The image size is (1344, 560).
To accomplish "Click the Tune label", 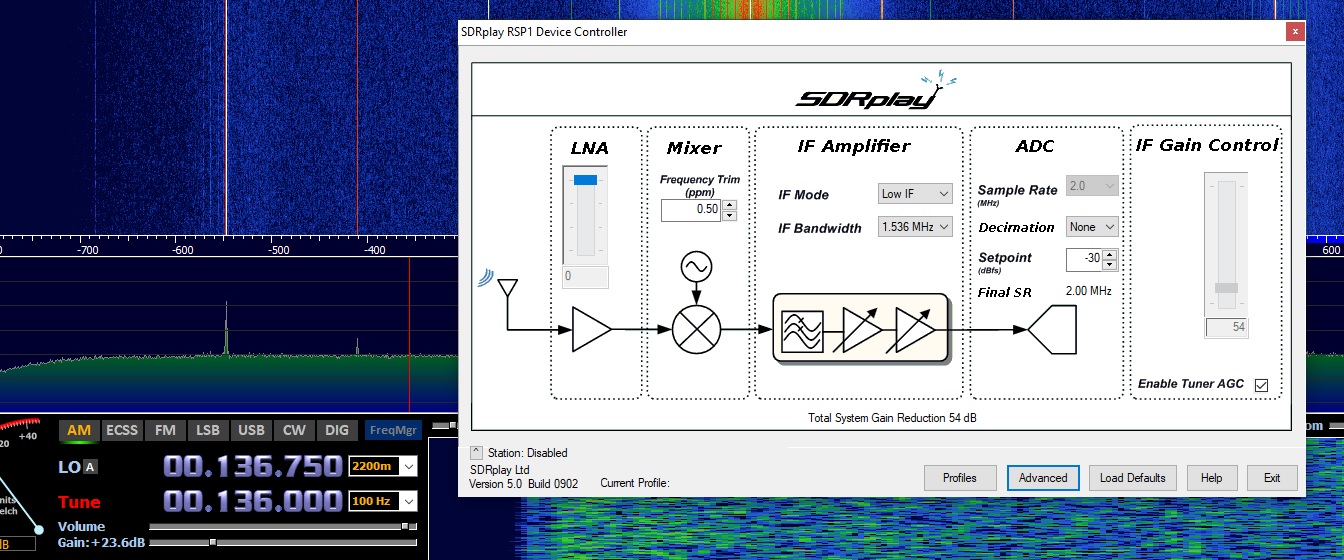I will click(x=78, y=502).
